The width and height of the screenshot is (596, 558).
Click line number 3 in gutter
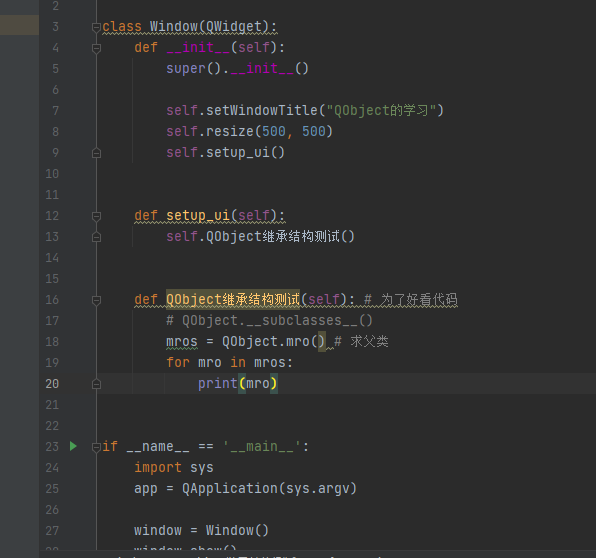pyautogui.click(x=55, y=27)
